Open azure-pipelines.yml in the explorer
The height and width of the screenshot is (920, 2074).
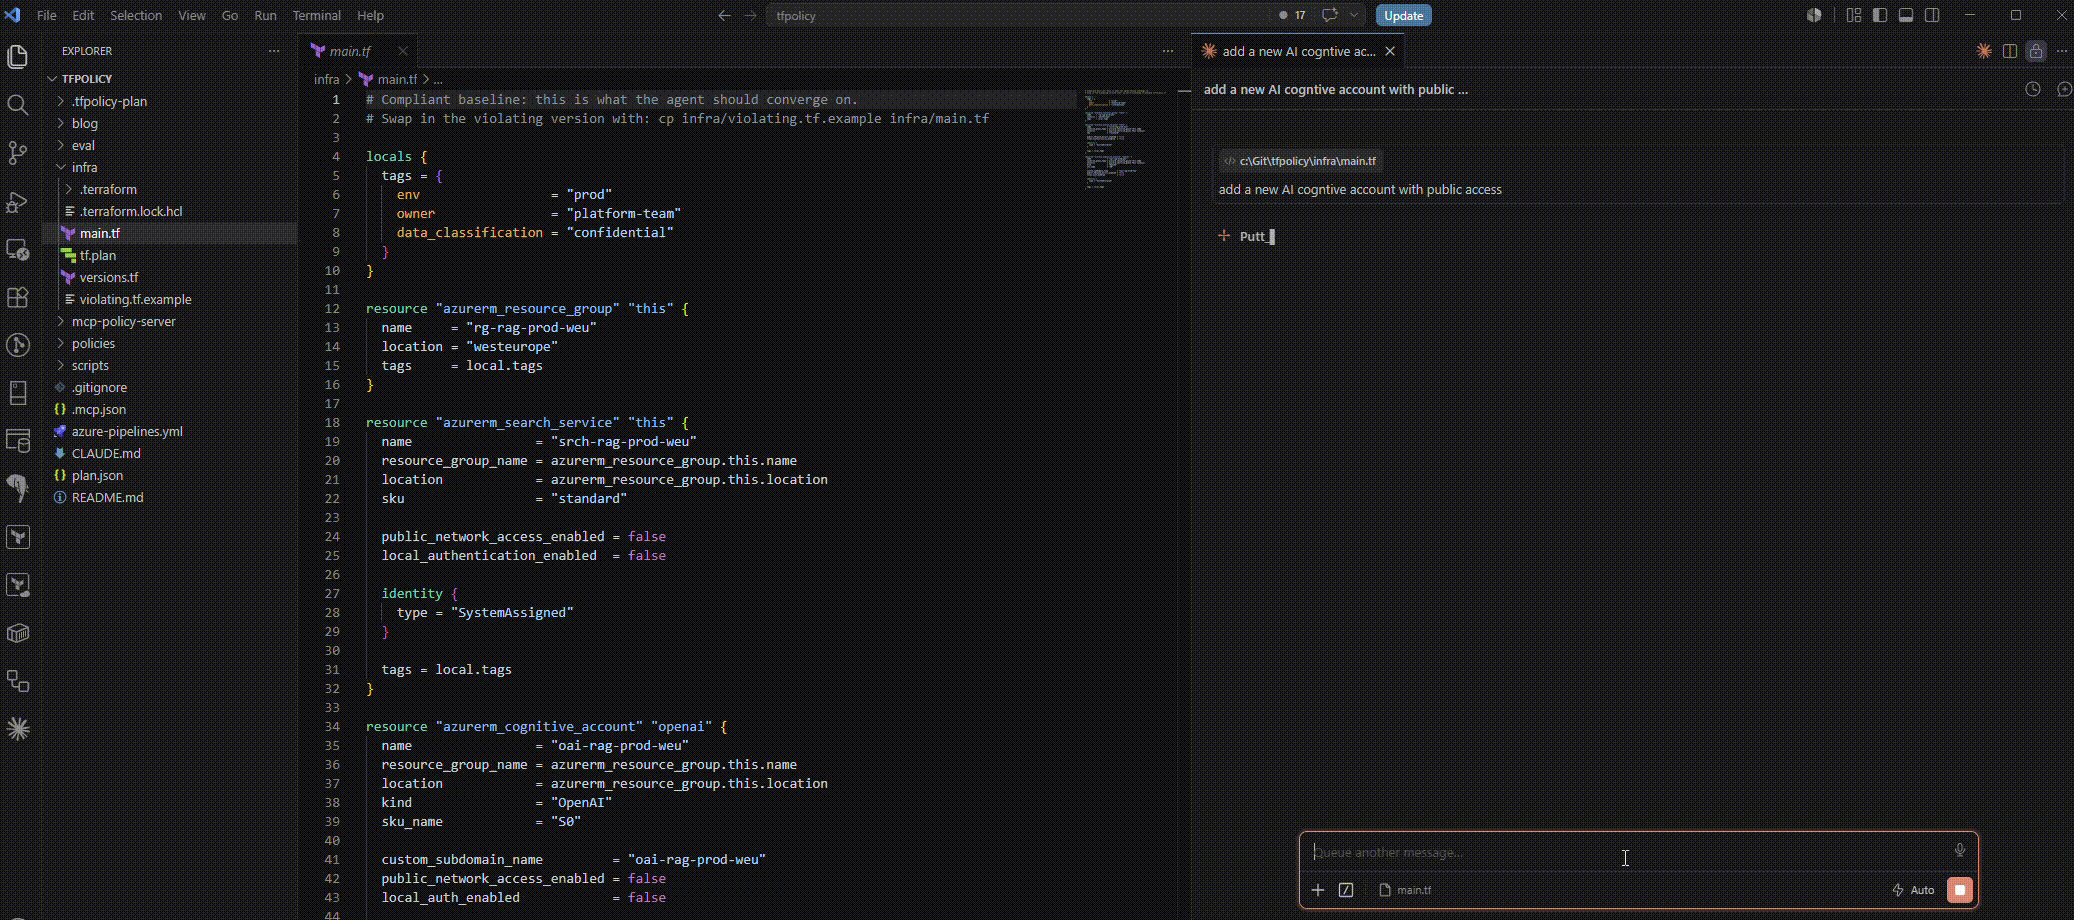(x=127, y=431)
